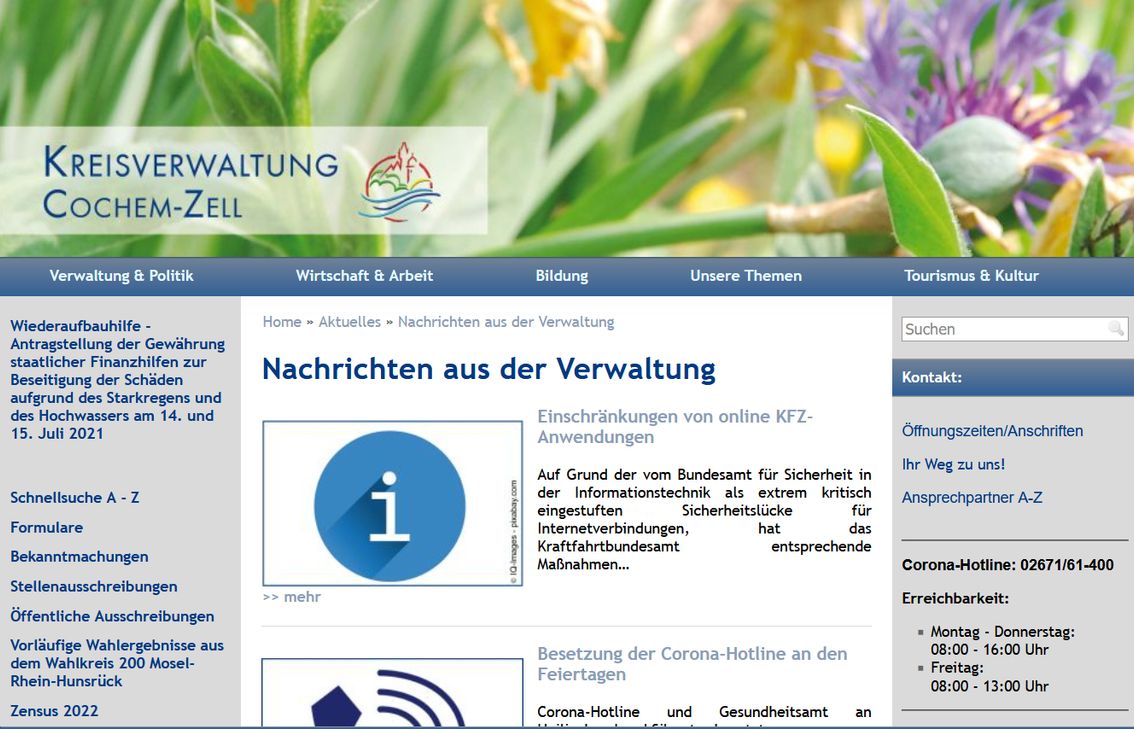
Task: Open the Tourismus & Kultur menu
Action: click(971, 276)
